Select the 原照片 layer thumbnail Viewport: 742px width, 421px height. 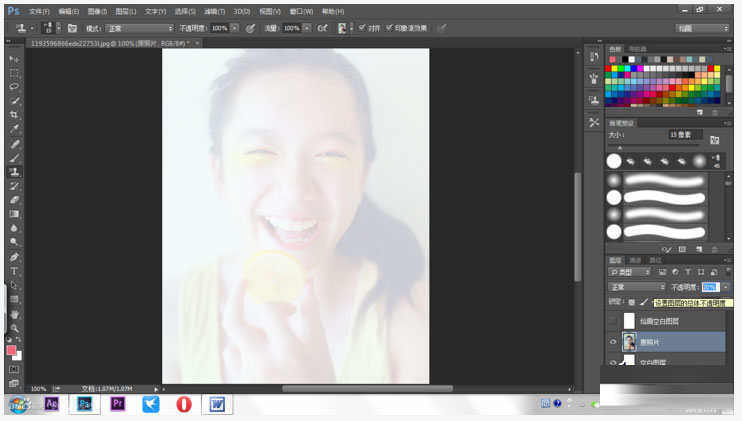click(x=629, y=342)
